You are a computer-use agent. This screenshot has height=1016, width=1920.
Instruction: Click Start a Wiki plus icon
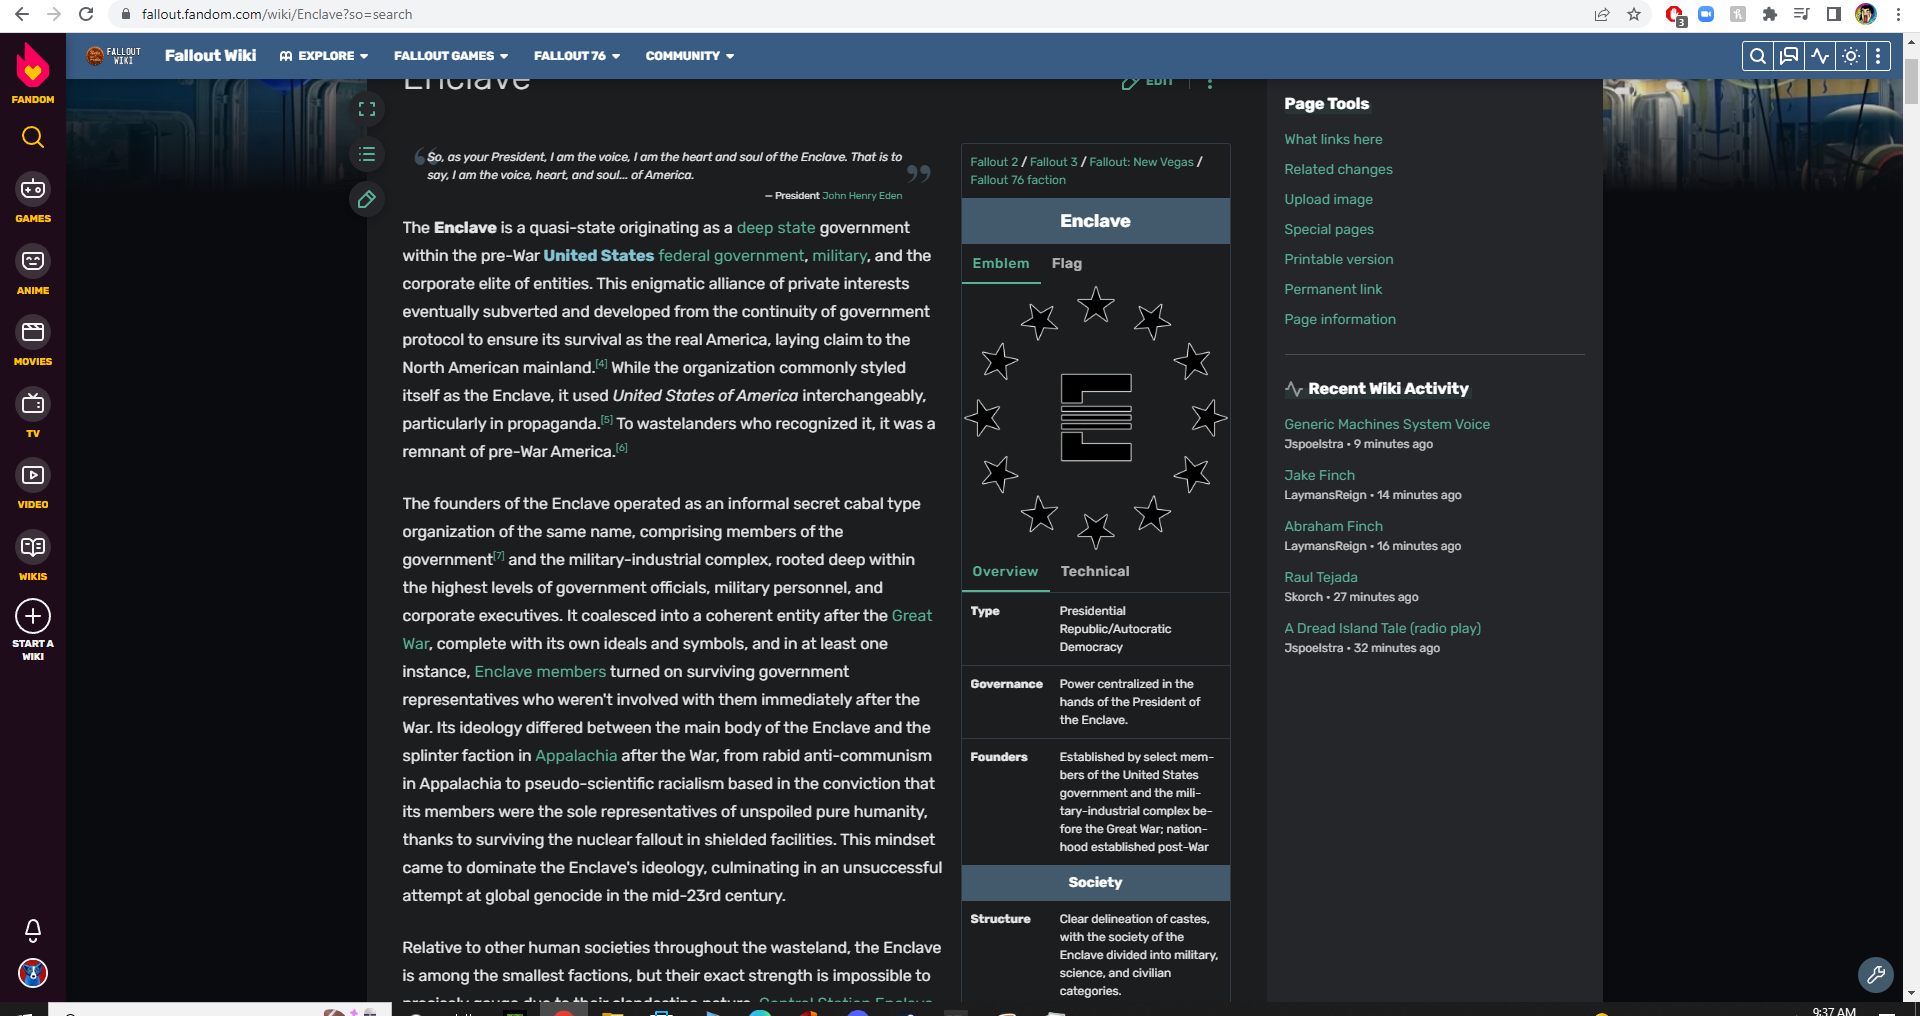pos(33,616)
